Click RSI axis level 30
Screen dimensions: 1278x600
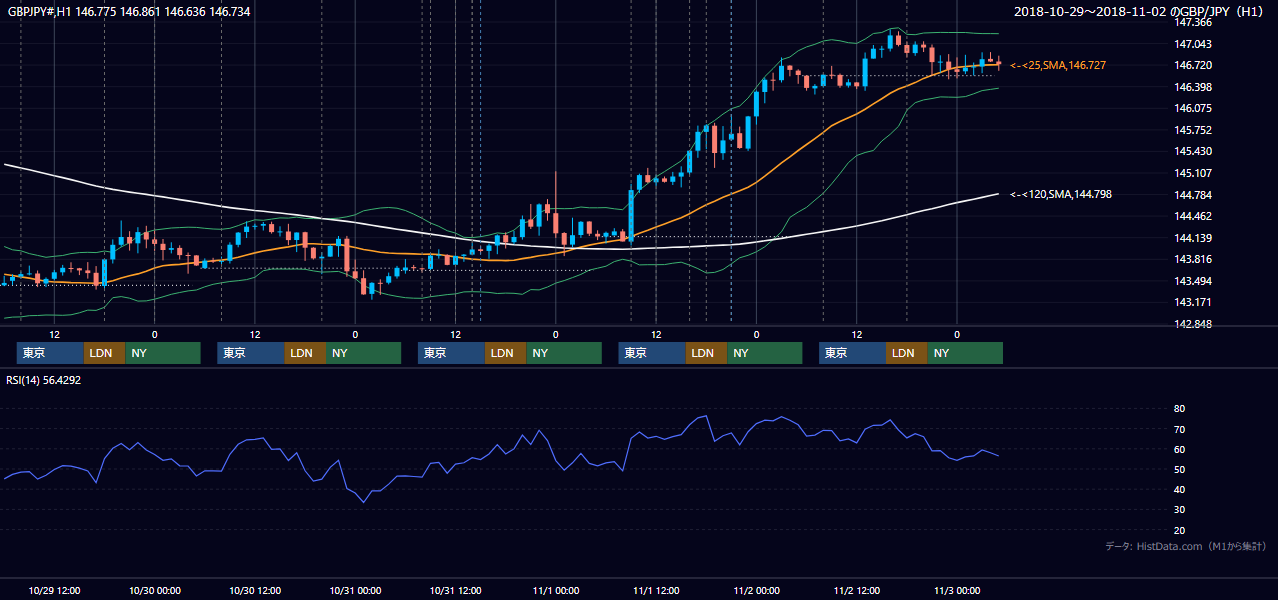(x=1180, y=510)
